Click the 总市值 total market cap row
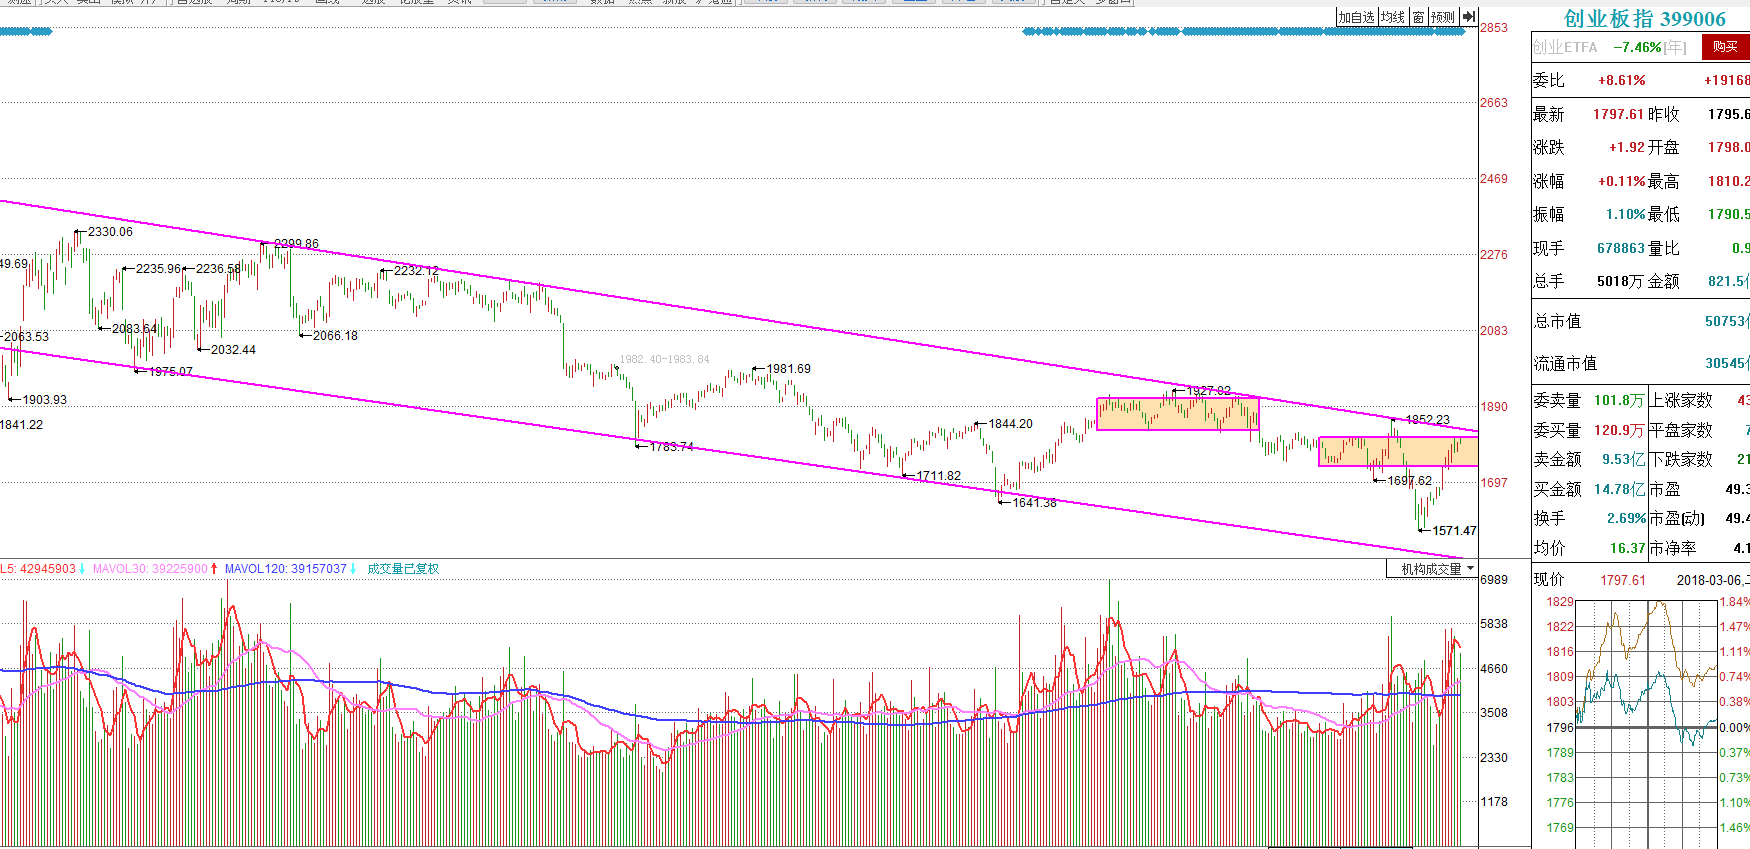Image resolution: width=1750 pixels, height=849 pixels. click(1641, 321)
